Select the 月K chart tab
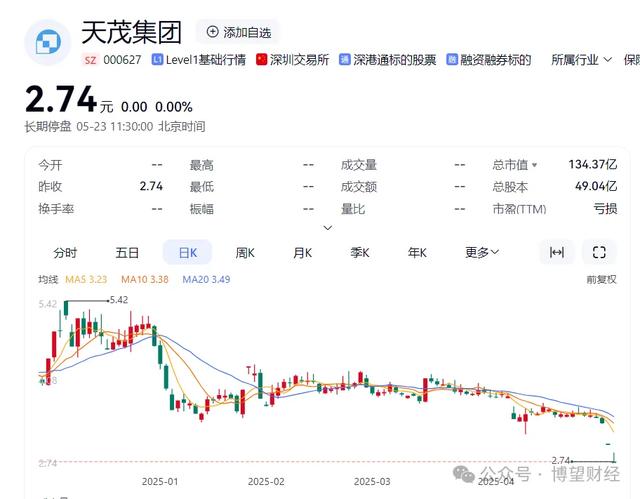This screenshot has width=640, height=499. pos(302,253)
